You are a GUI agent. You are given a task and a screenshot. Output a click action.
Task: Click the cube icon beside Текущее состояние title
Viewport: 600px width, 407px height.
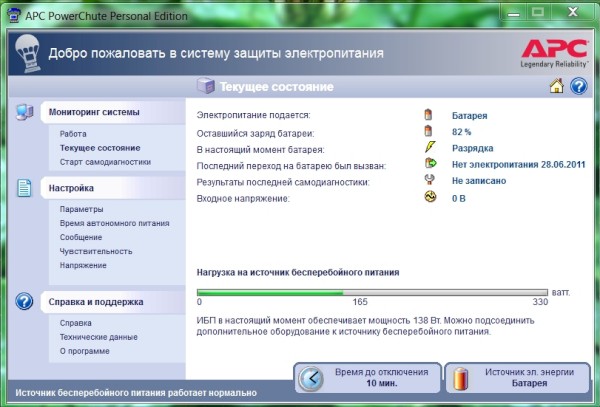click(x=206, y=86)
